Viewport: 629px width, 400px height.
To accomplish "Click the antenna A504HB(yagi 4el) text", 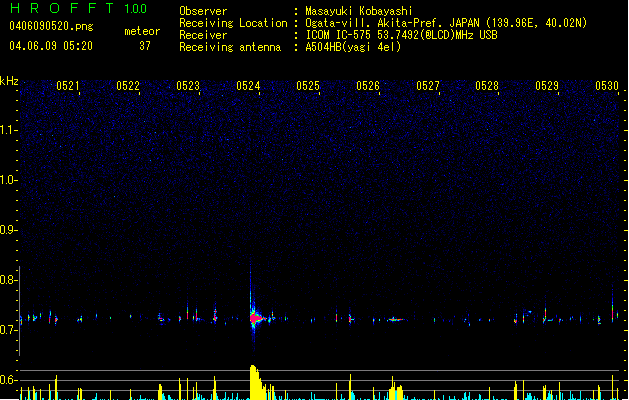I will coord(353,47).
